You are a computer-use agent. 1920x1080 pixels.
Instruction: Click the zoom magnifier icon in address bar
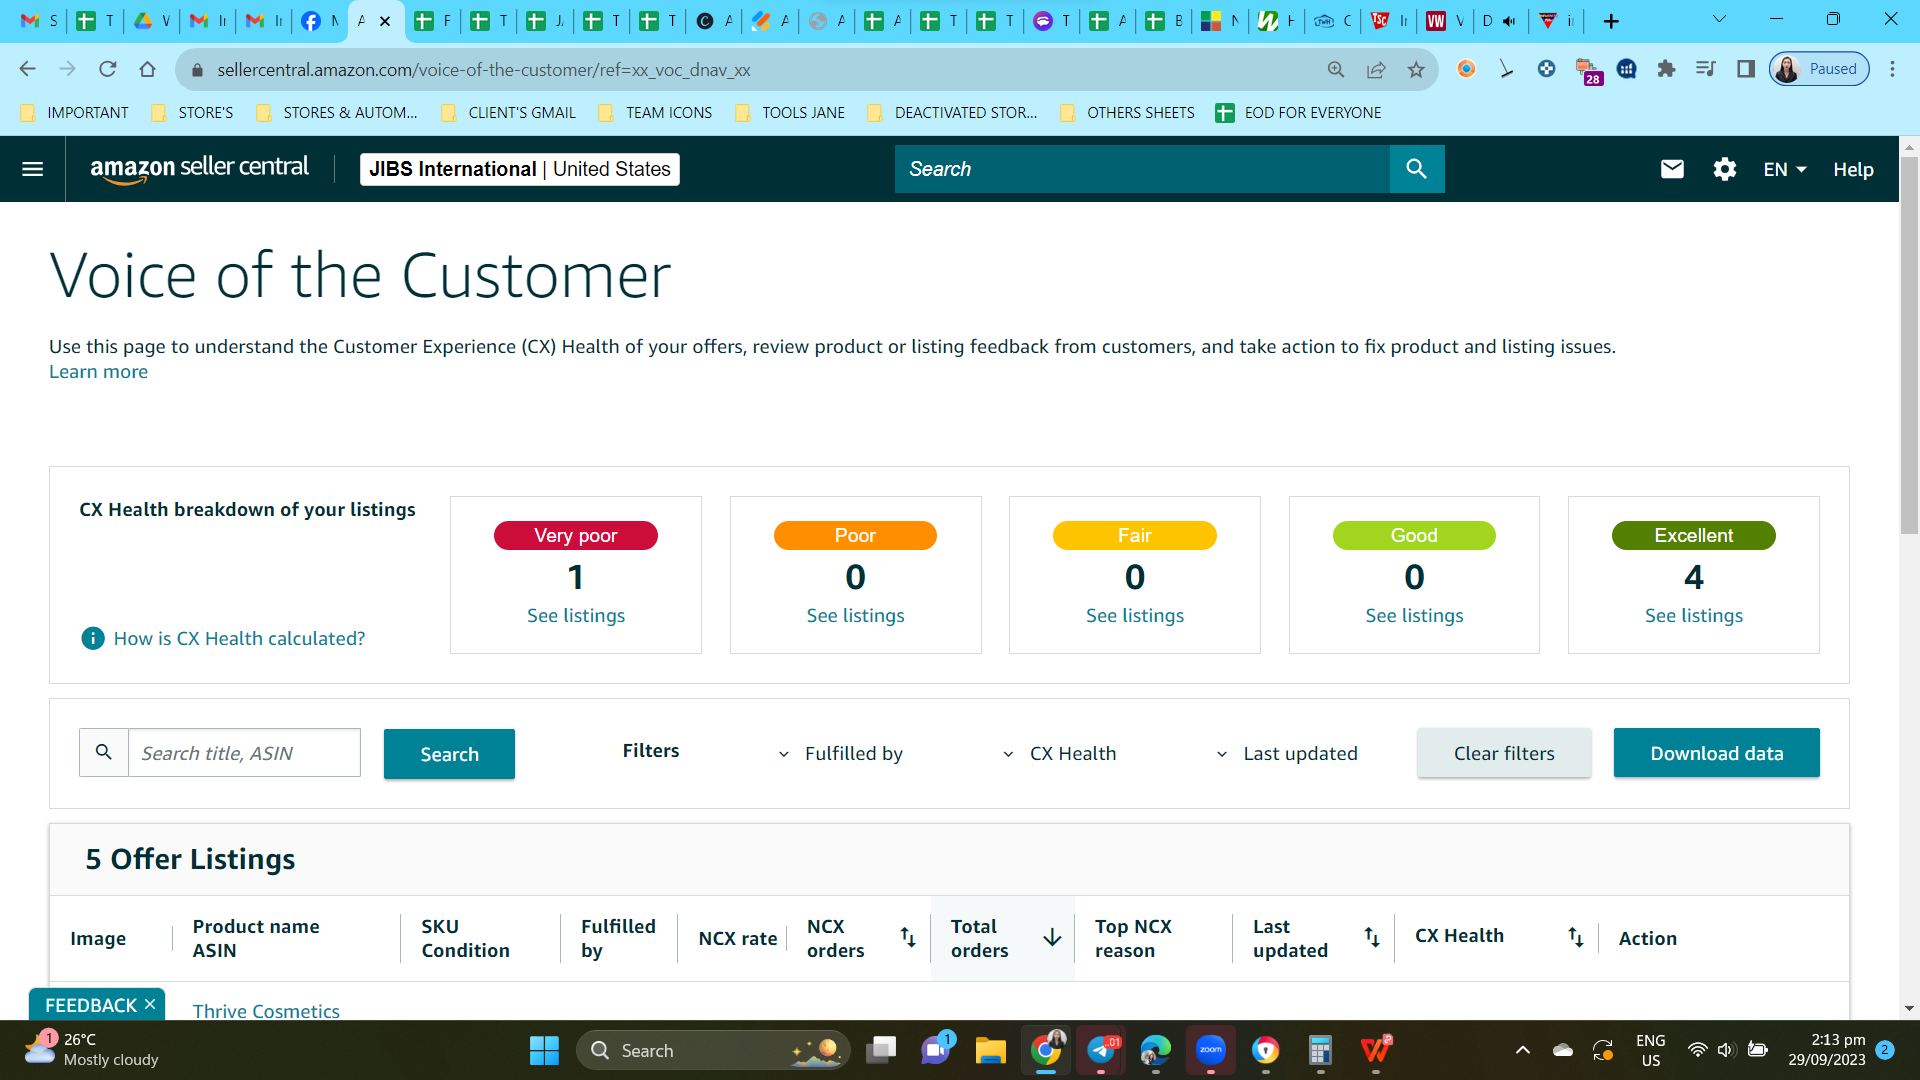[x=1336, y=69]
